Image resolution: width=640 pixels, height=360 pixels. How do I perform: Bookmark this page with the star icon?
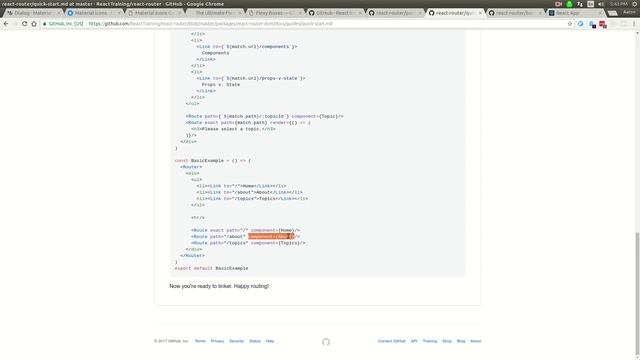[570, 24]
